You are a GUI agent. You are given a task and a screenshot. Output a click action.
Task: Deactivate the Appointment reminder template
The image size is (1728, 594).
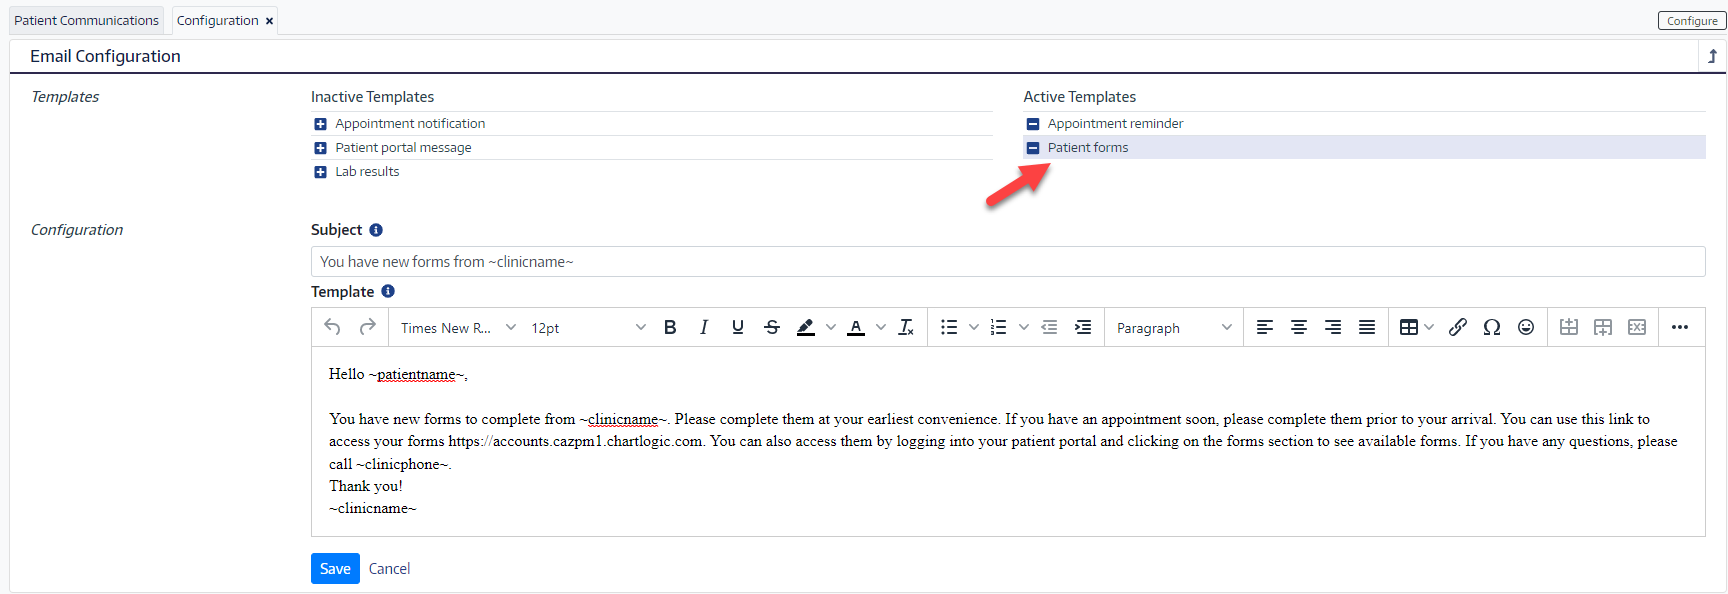click(1033, 124)
